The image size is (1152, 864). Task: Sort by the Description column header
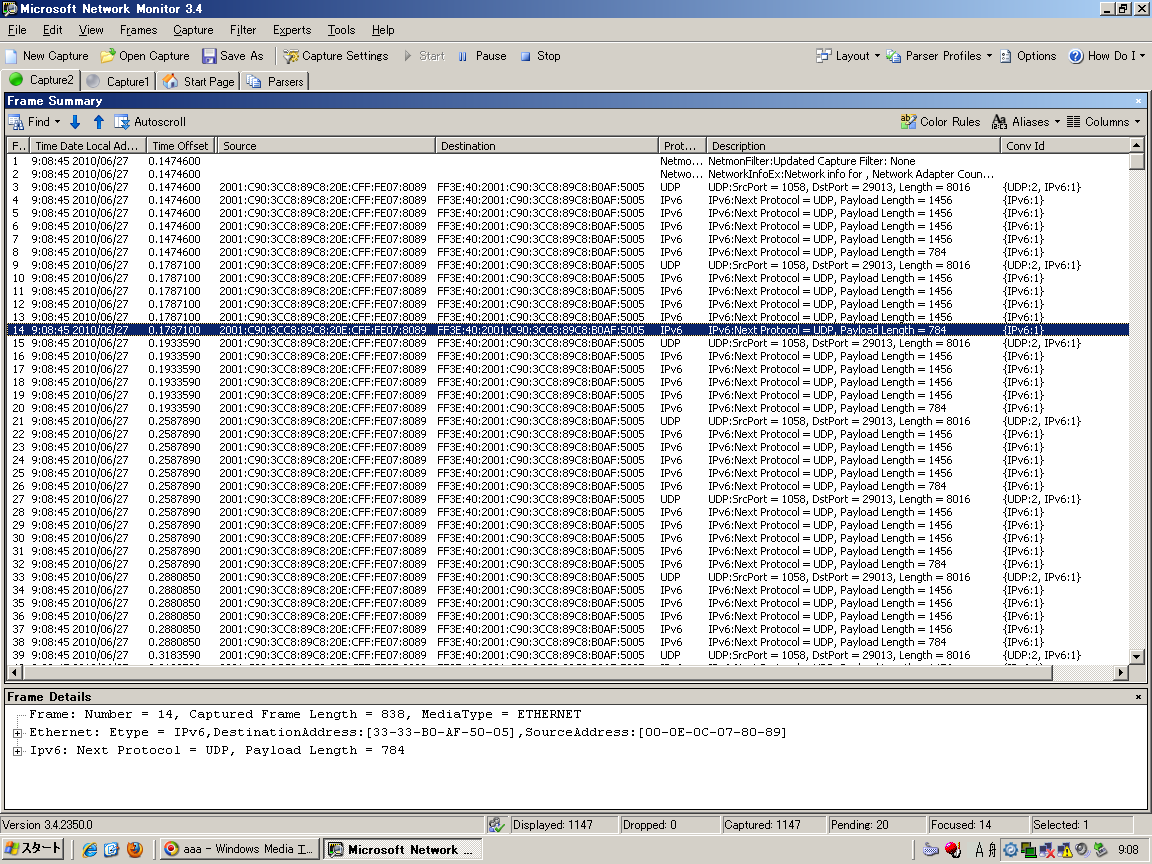coord(853,146)
